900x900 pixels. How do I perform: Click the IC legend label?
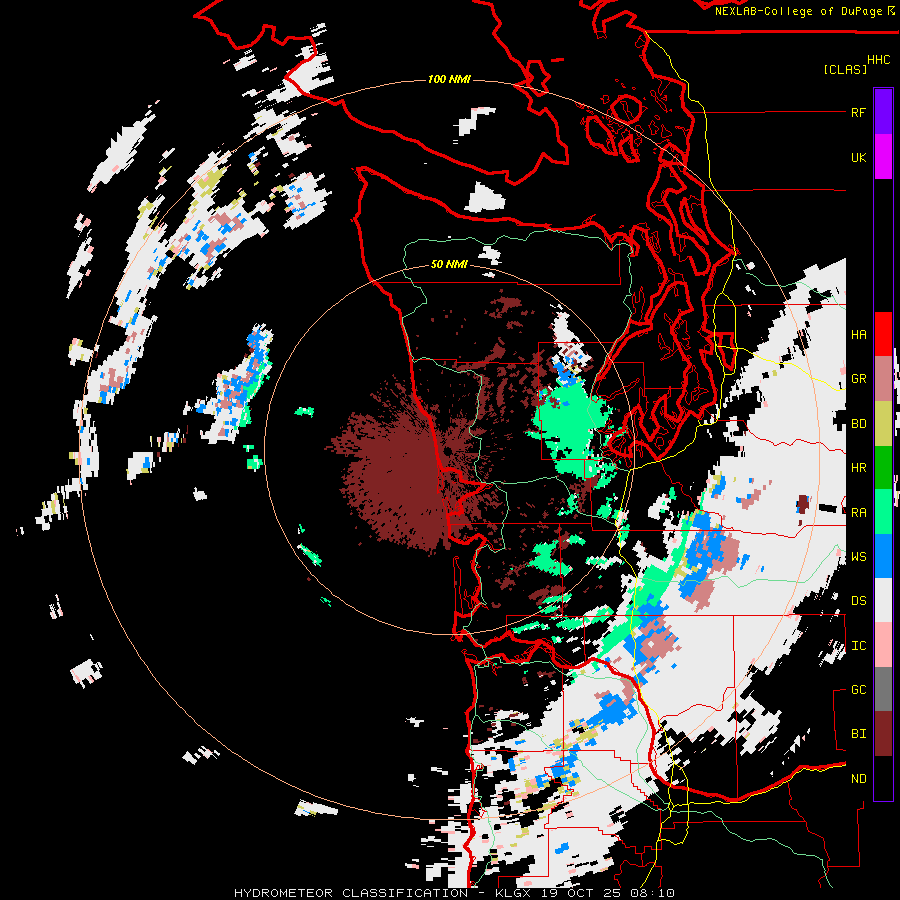(x=858, y=646)
